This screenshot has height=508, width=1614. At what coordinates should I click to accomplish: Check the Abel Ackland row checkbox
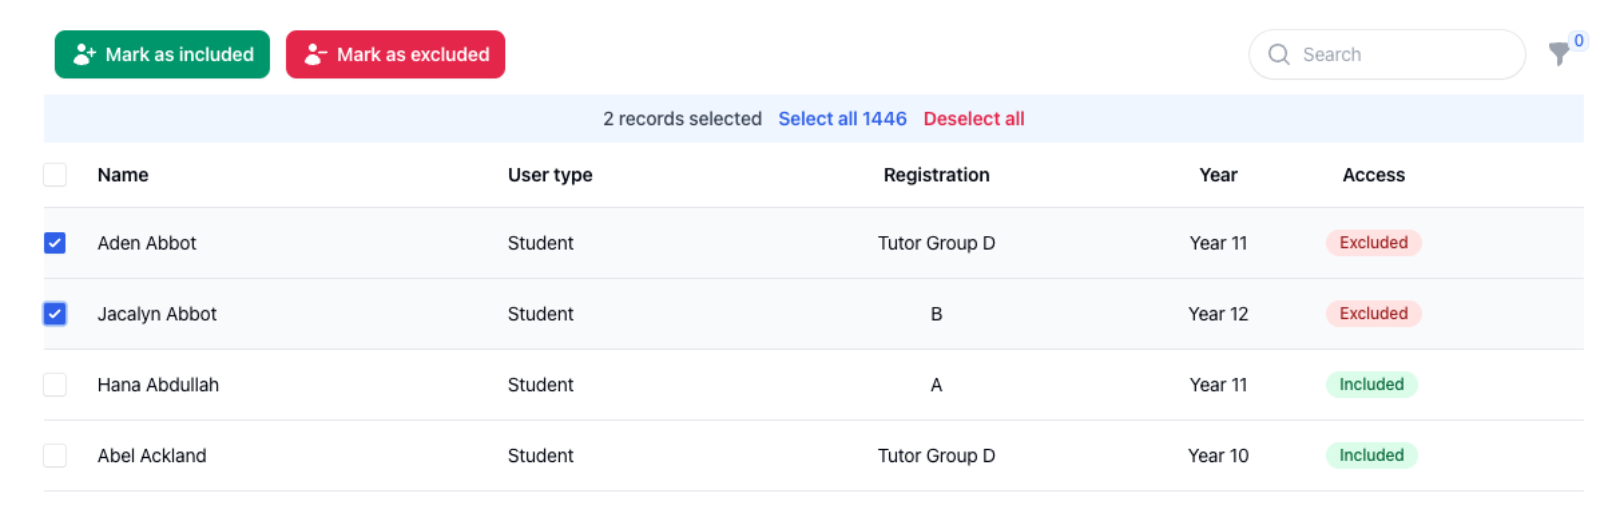click(x=55, y=456)
